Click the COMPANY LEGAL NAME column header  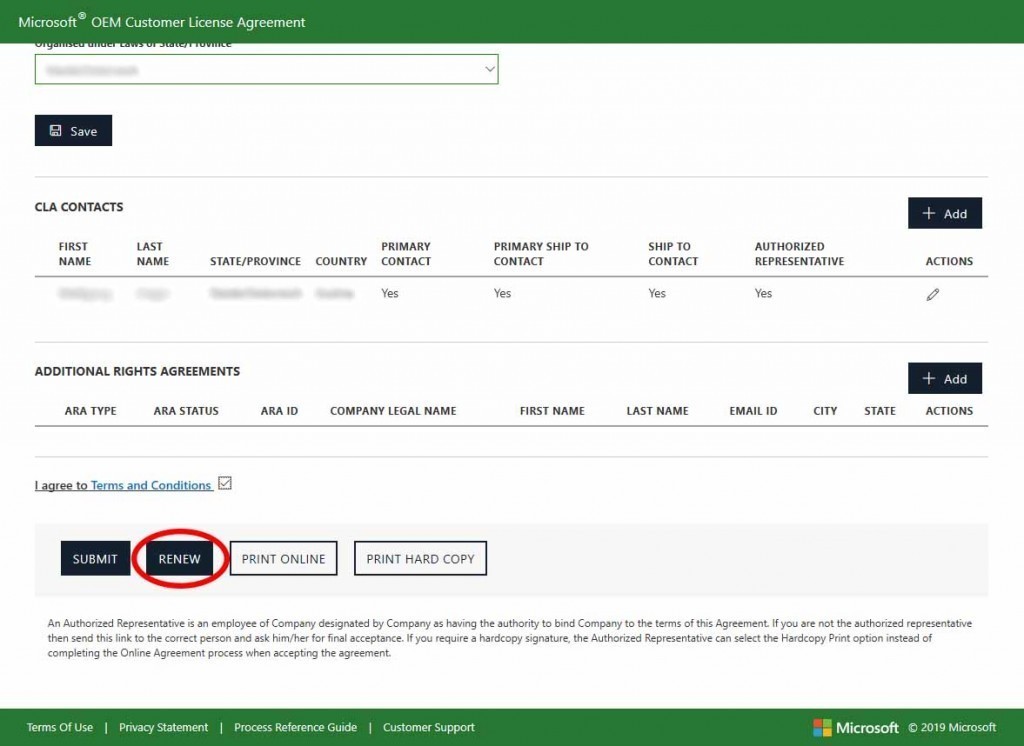[x=393, y=411]
